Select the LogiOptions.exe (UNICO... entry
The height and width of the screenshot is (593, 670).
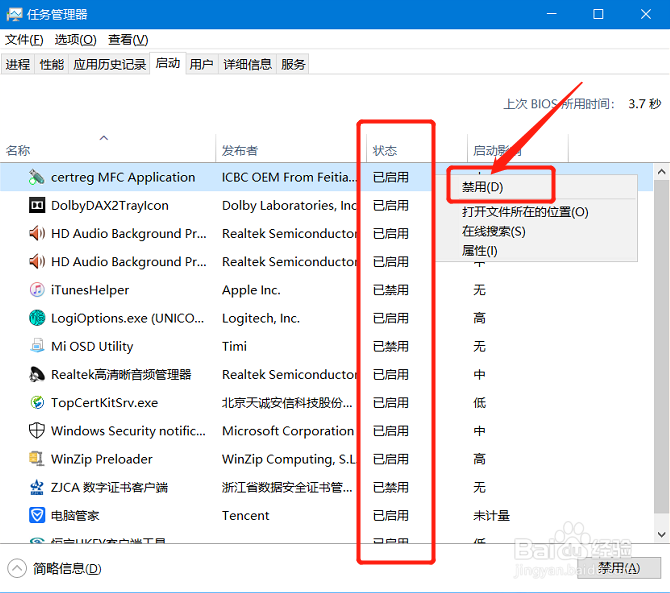pos(127,318)
